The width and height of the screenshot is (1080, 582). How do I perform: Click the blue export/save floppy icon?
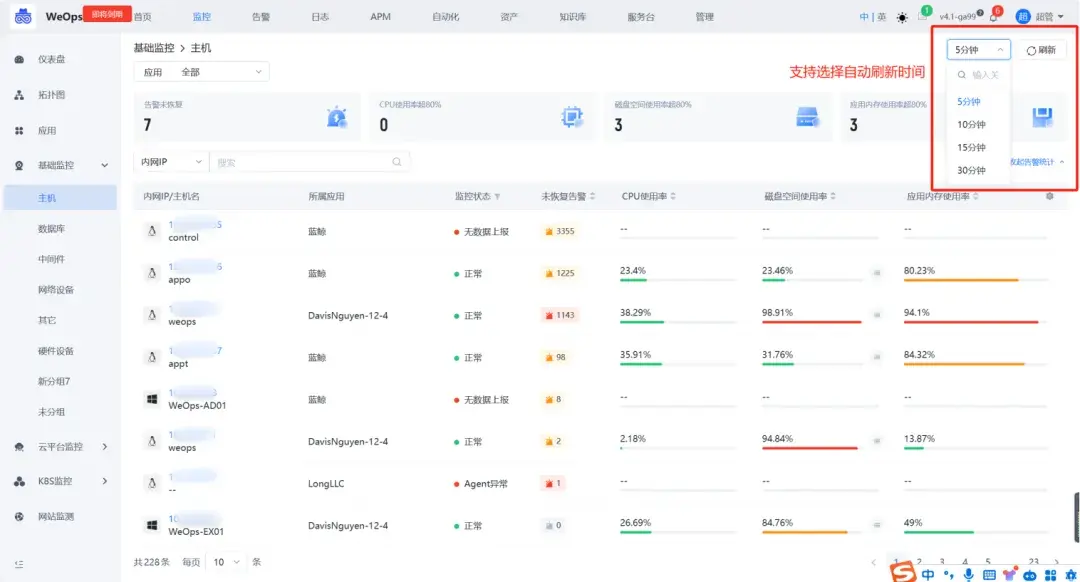click(x=1042, y=117)
